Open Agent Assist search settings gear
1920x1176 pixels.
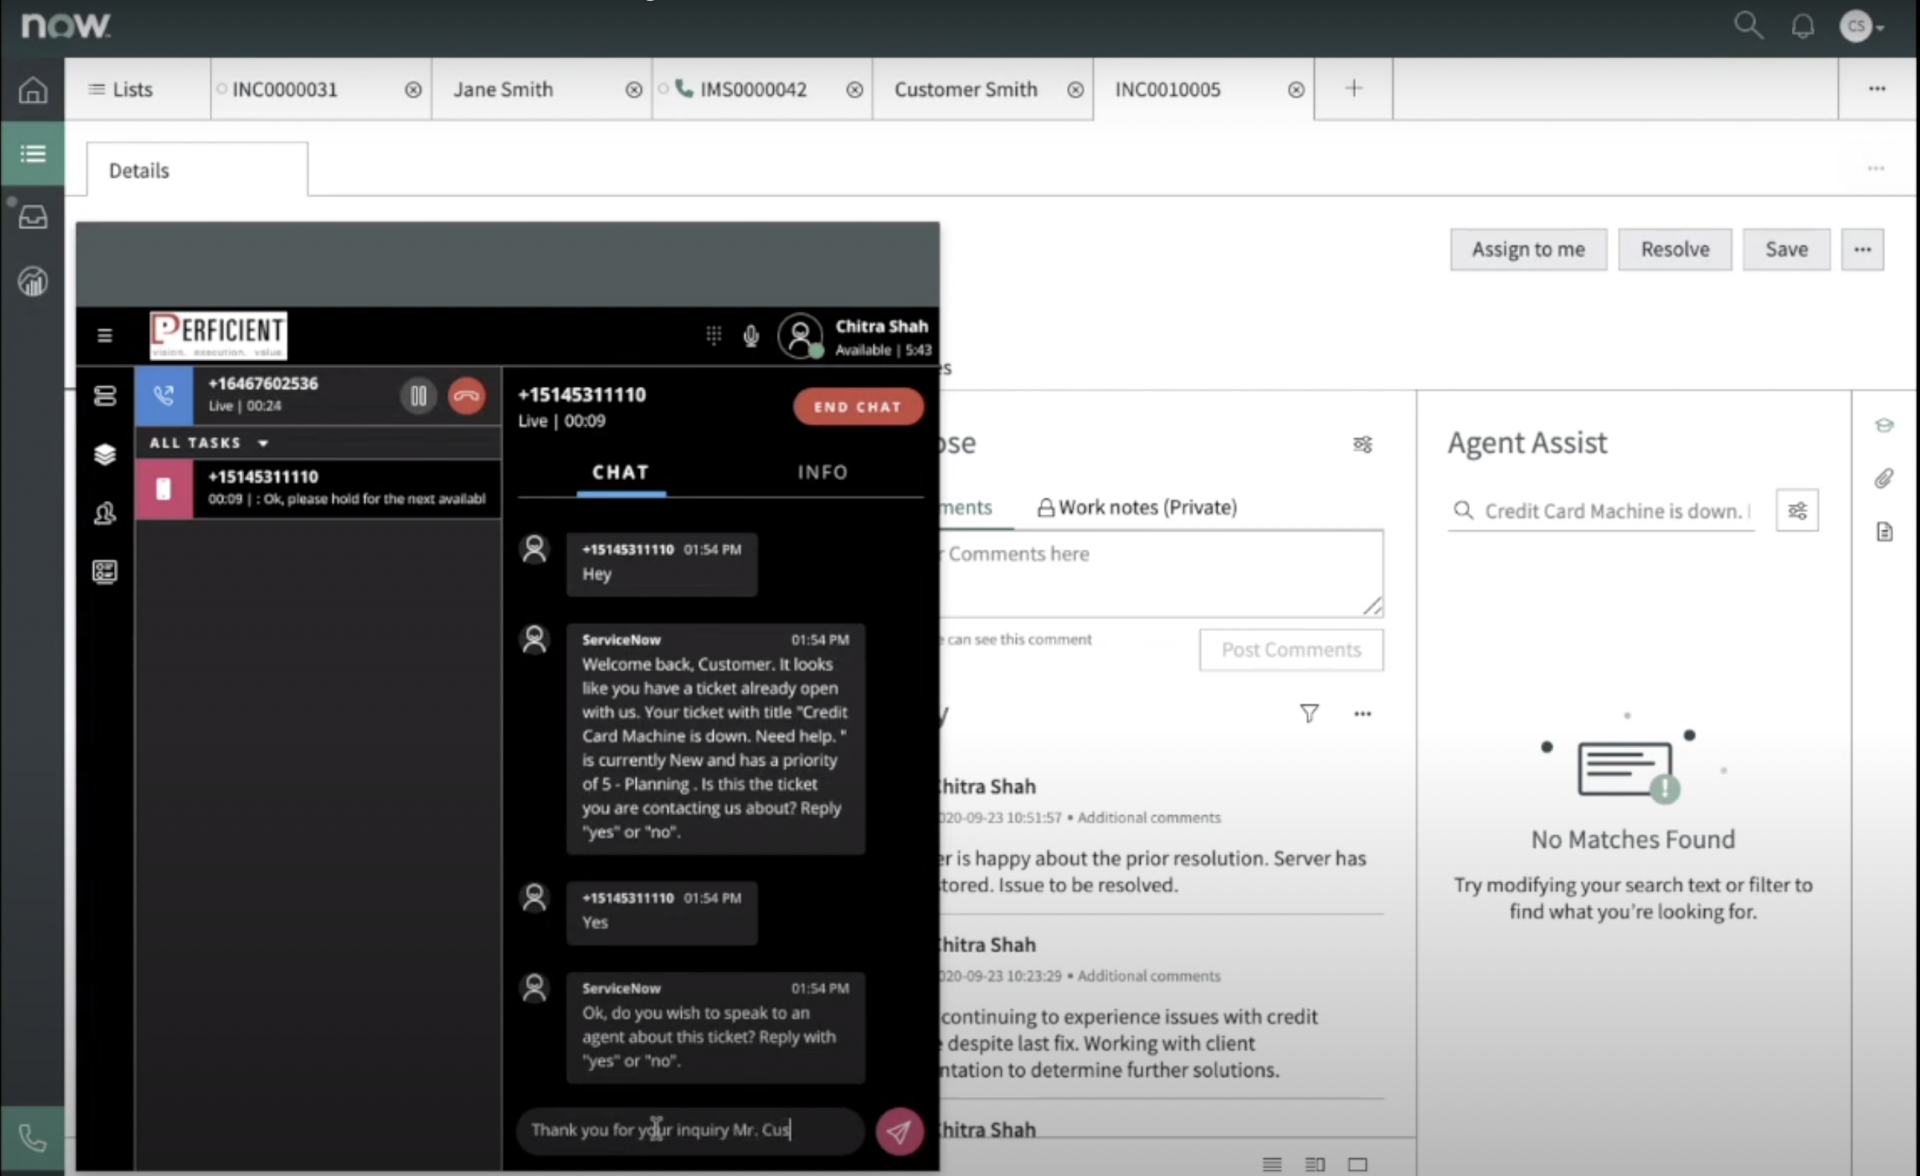point(1797,510)
